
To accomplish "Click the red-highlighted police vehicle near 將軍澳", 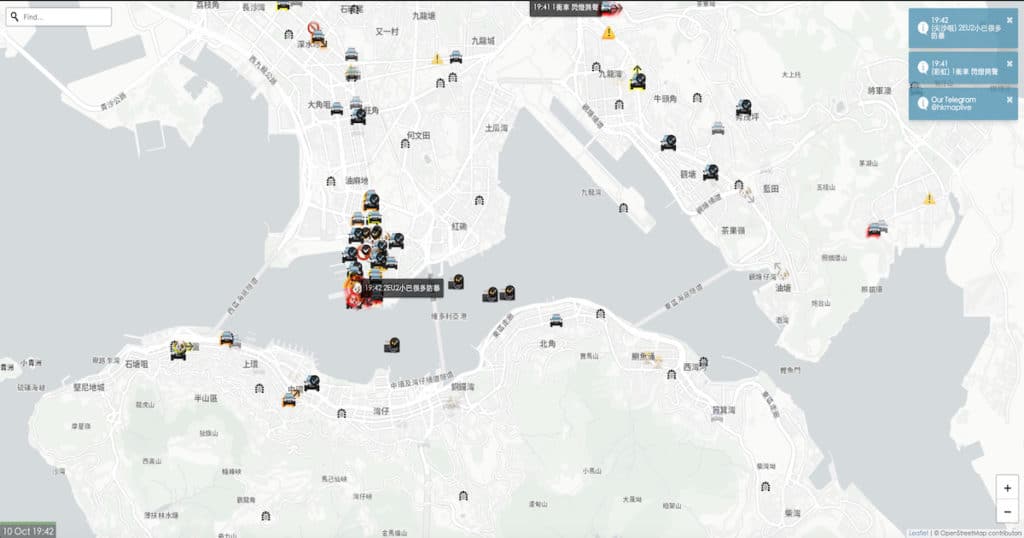I will (877, 229).
